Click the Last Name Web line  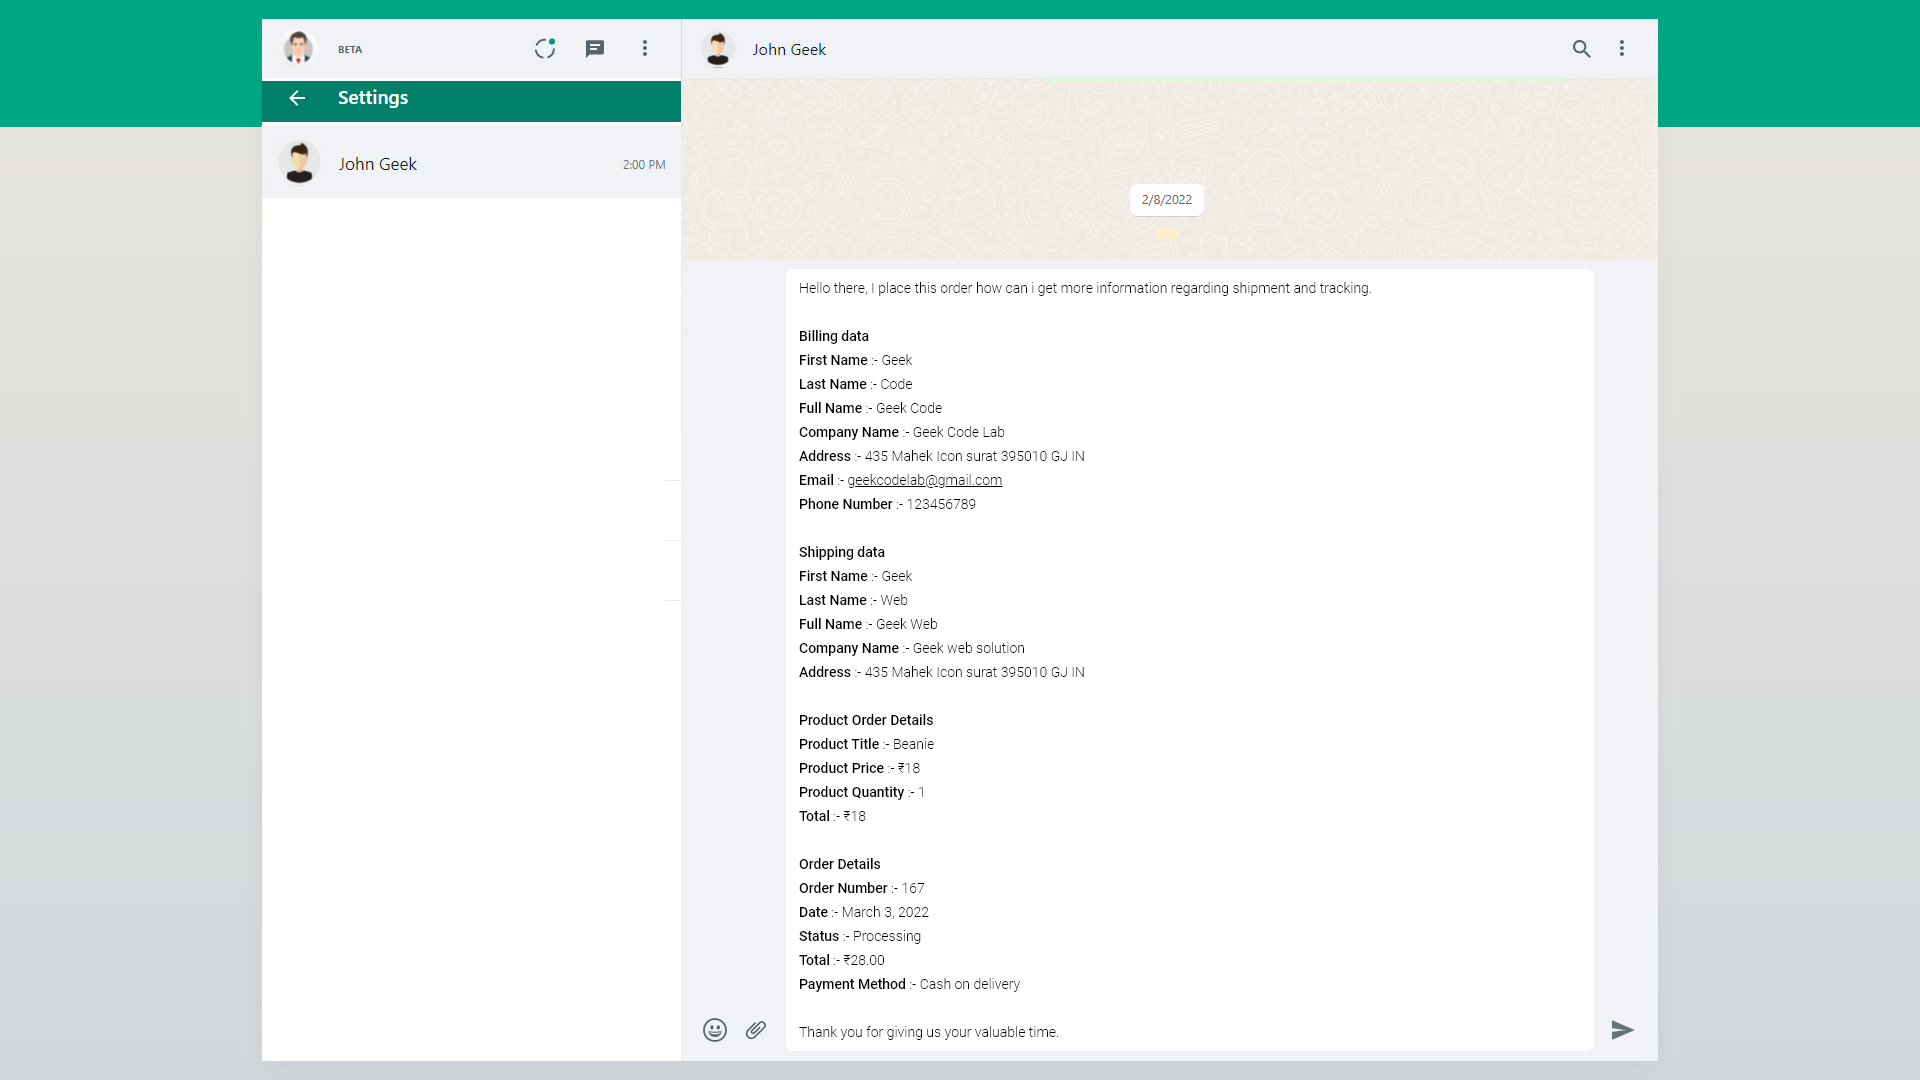click(x=854, y=600)
